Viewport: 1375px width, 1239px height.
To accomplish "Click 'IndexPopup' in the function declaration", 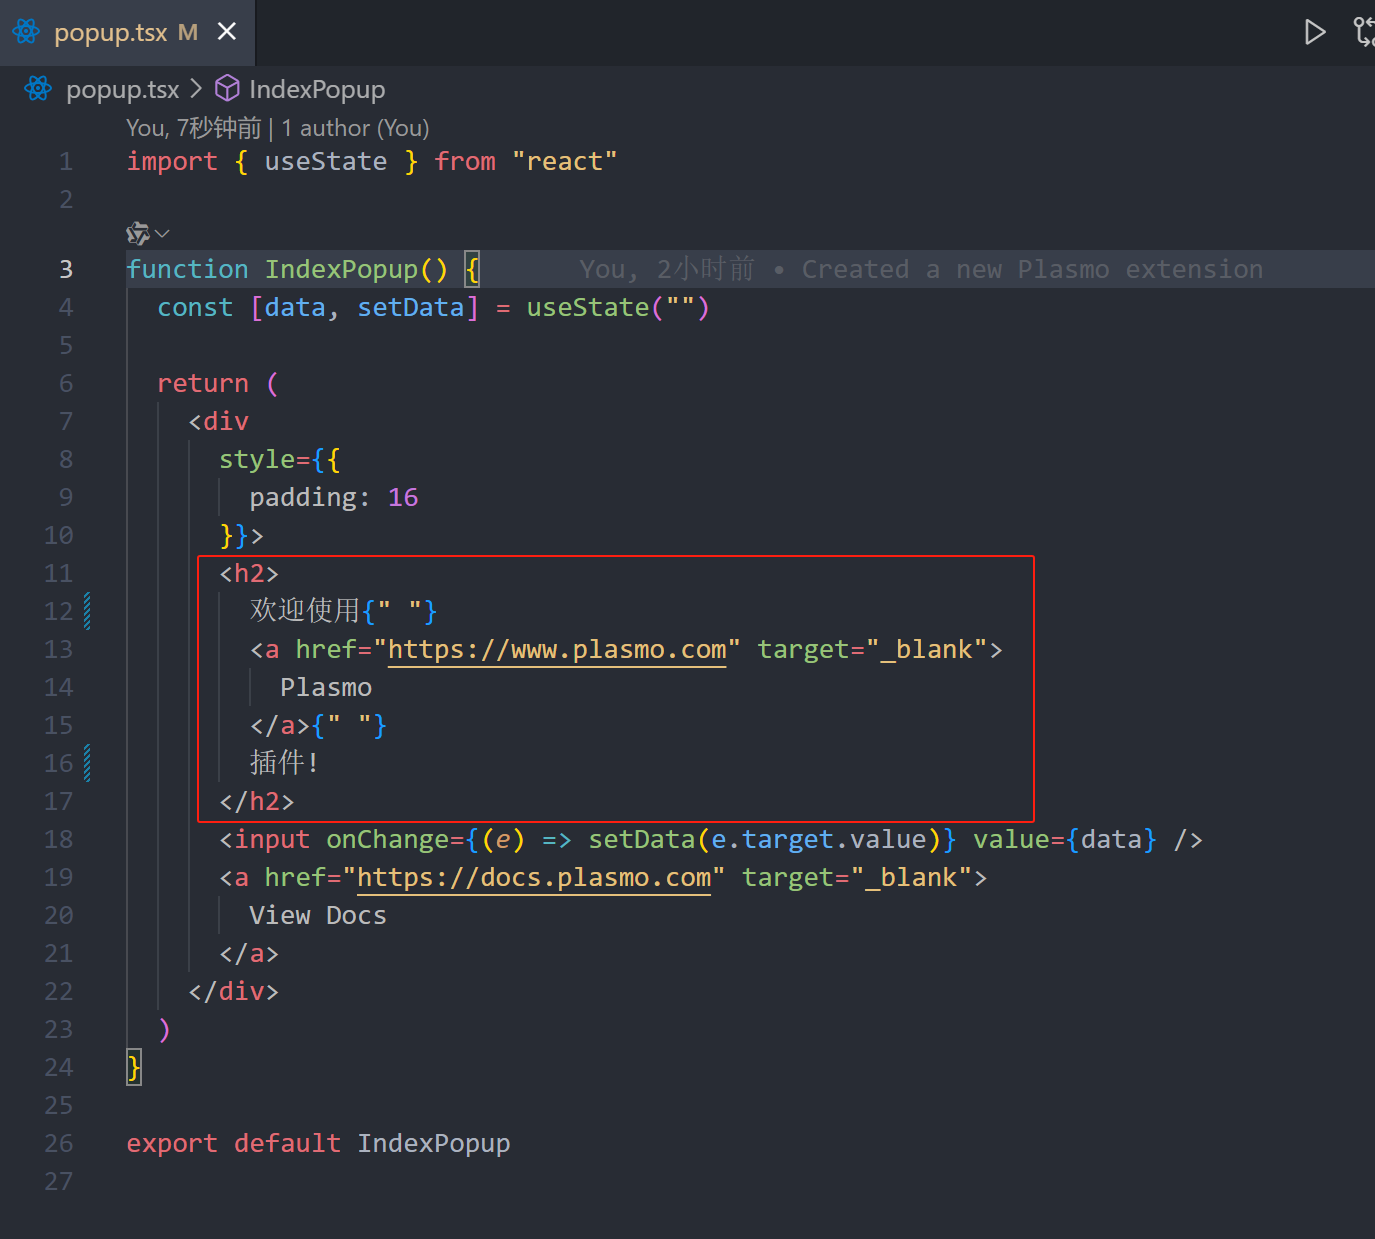I will click(x=341, y=269).
